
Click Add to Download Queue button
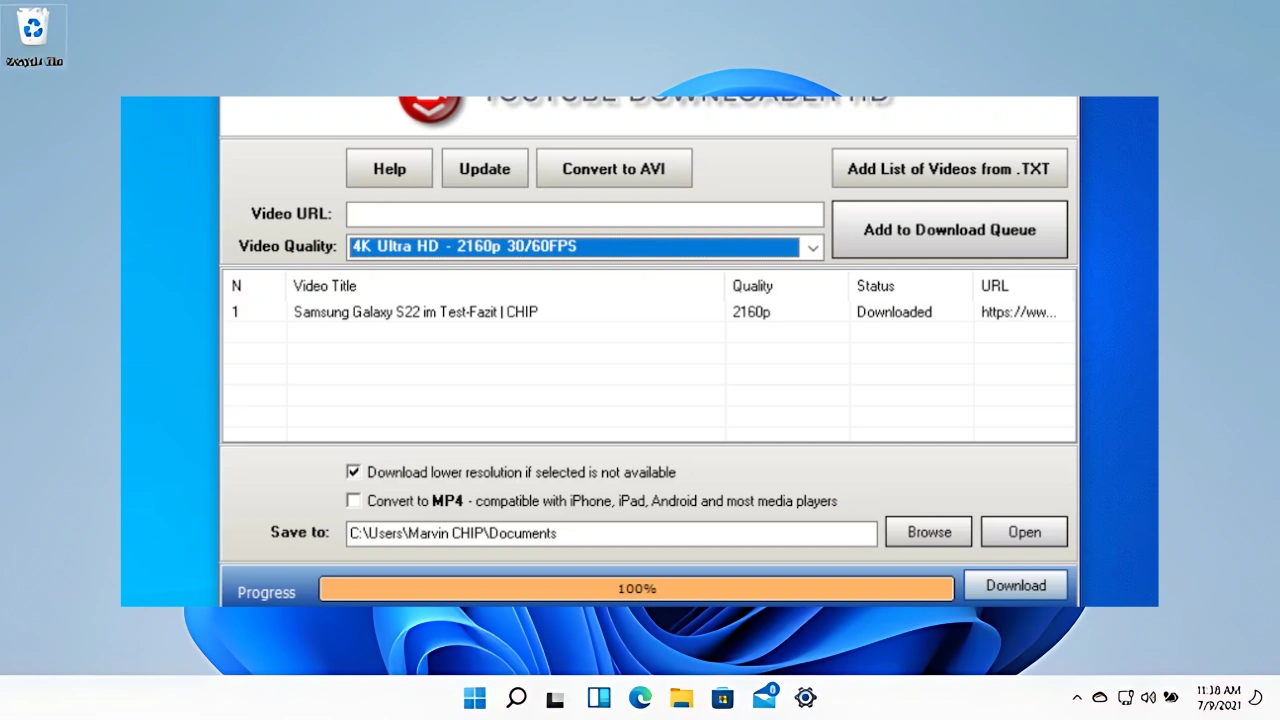point(949,229)
